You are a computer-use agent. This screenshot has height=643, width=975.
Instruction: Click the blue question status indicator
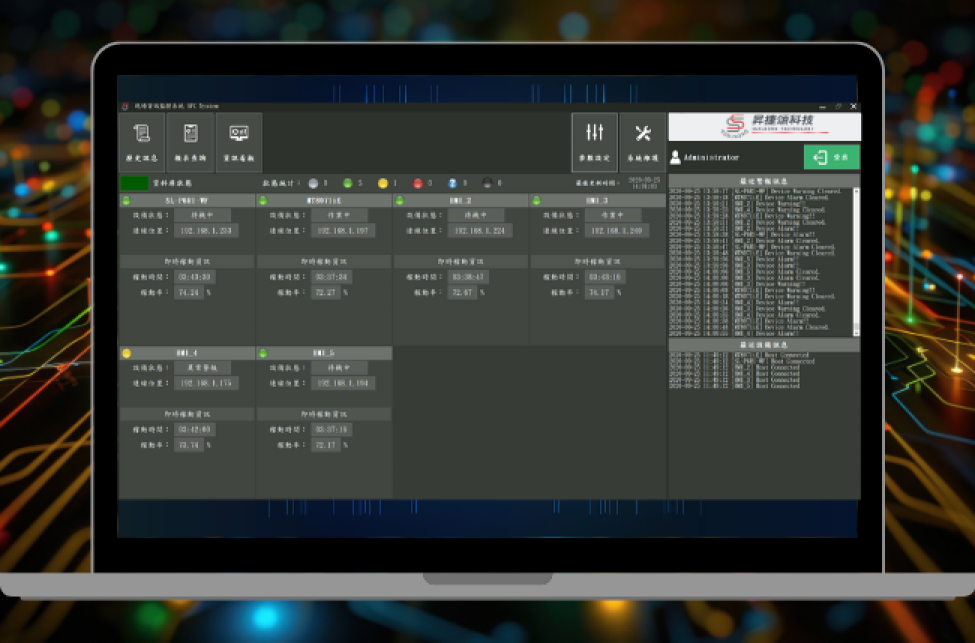coord(452,184)
